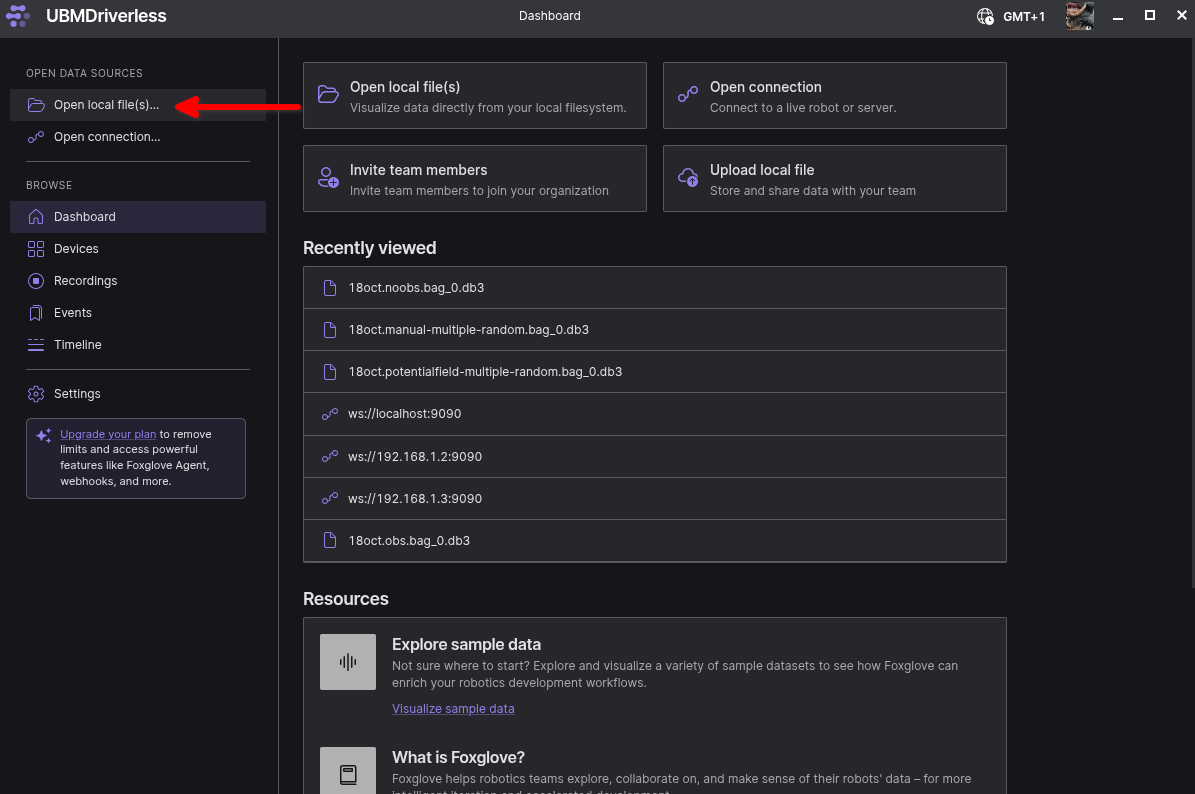Open the large Open connection card
The image size is (1195, 794).
(x=834, y=96)
